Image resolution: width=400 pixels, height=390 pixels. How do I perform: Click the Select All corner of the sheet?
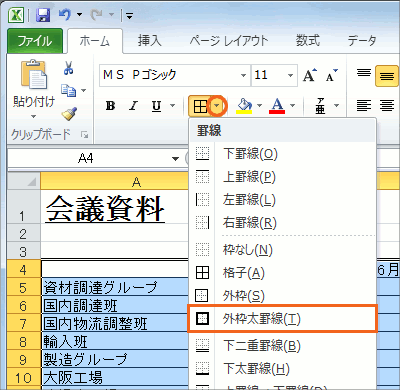pyautogui.click(x=24, y=181)
